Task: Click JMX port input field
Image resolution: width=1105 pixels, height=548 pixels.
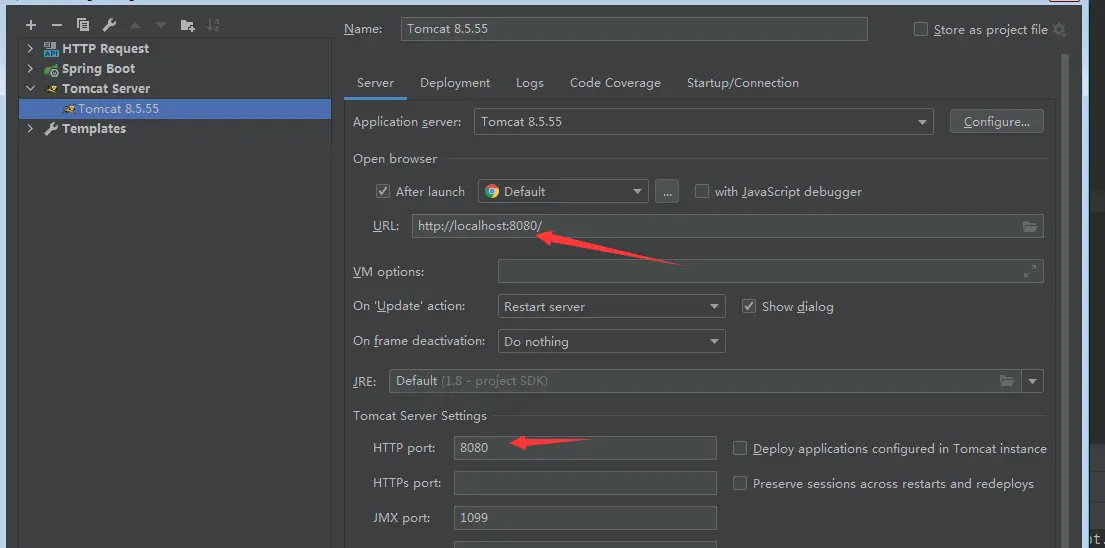Action: [x=585, y=518]
